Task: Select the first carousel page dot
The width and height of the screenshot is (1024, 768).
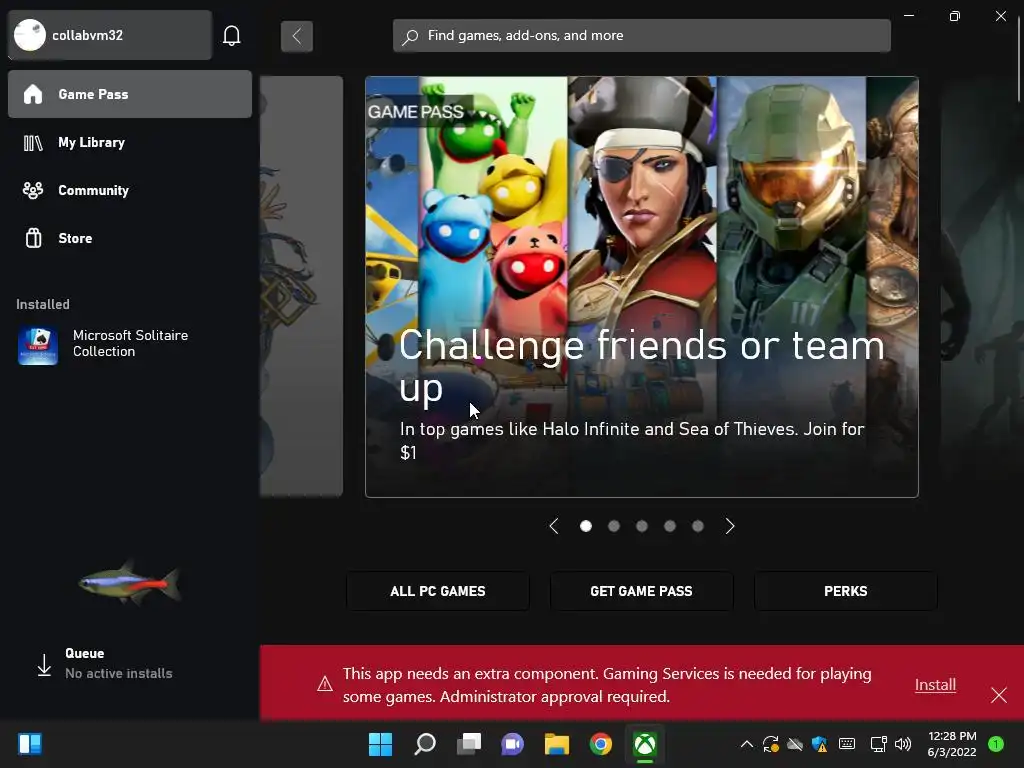Action: click(586, 526)
